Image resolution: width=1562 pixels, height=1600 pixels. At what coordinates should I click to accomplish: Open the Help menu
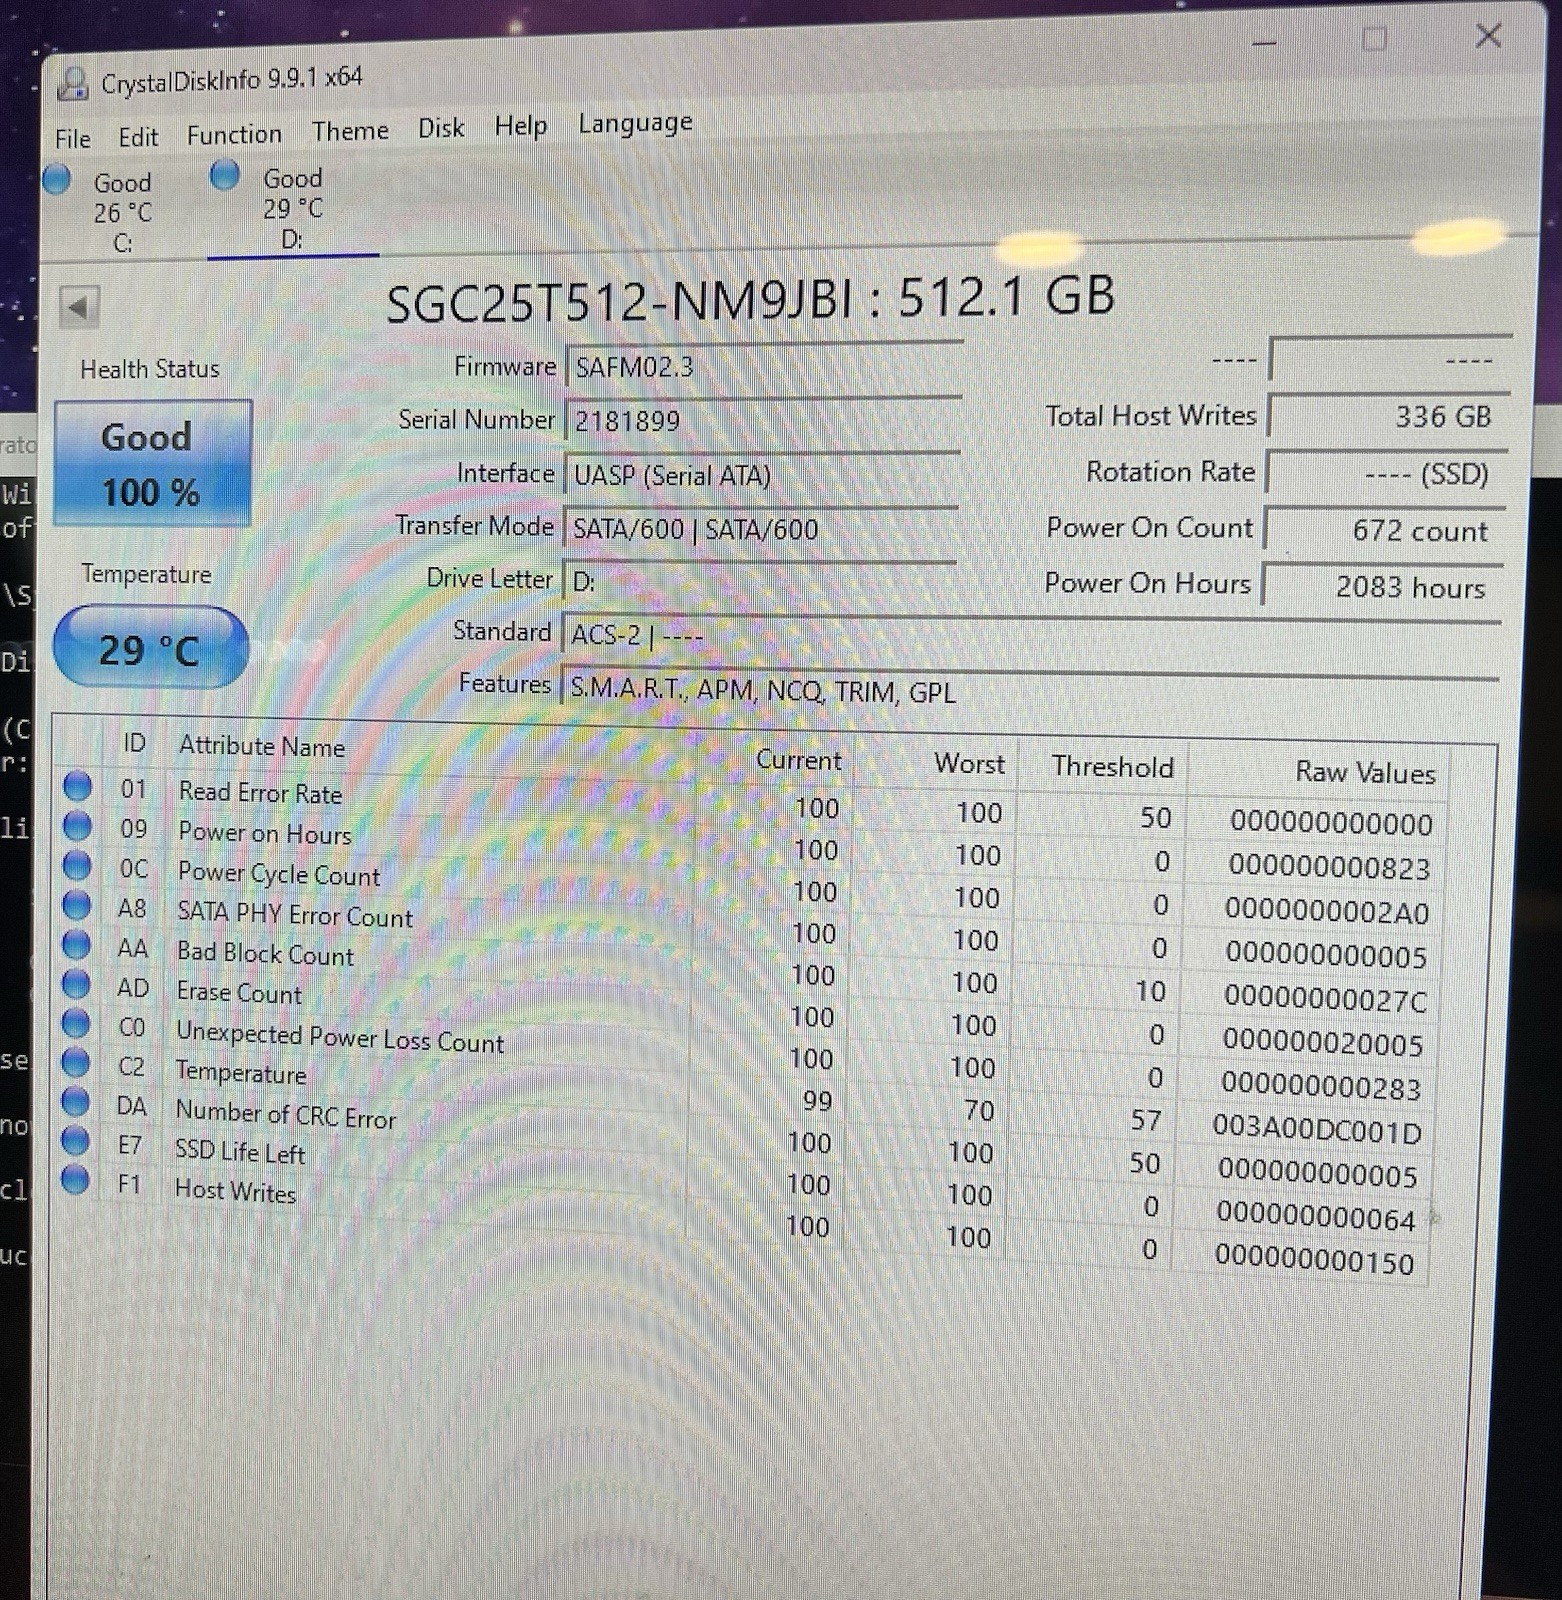pyautogui.click(x=521, y=126)
